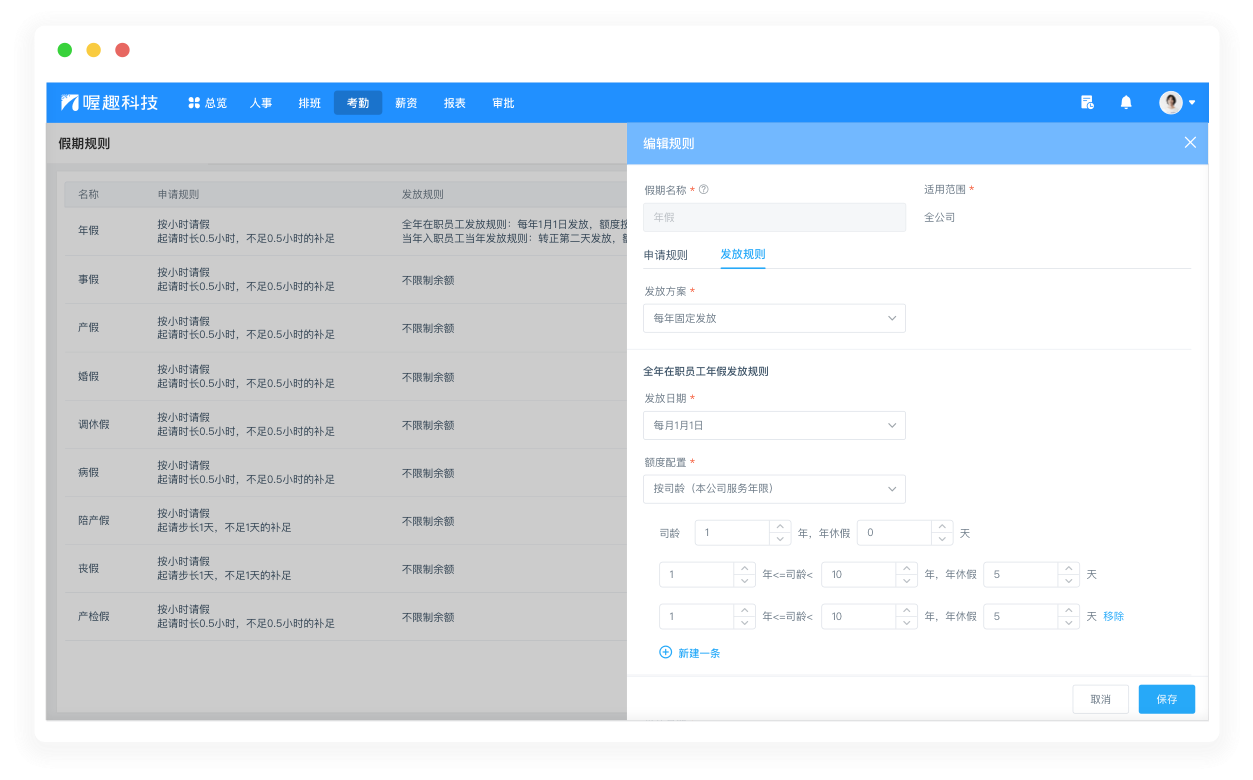Open the 薪资 menu

tap(406, 103)
